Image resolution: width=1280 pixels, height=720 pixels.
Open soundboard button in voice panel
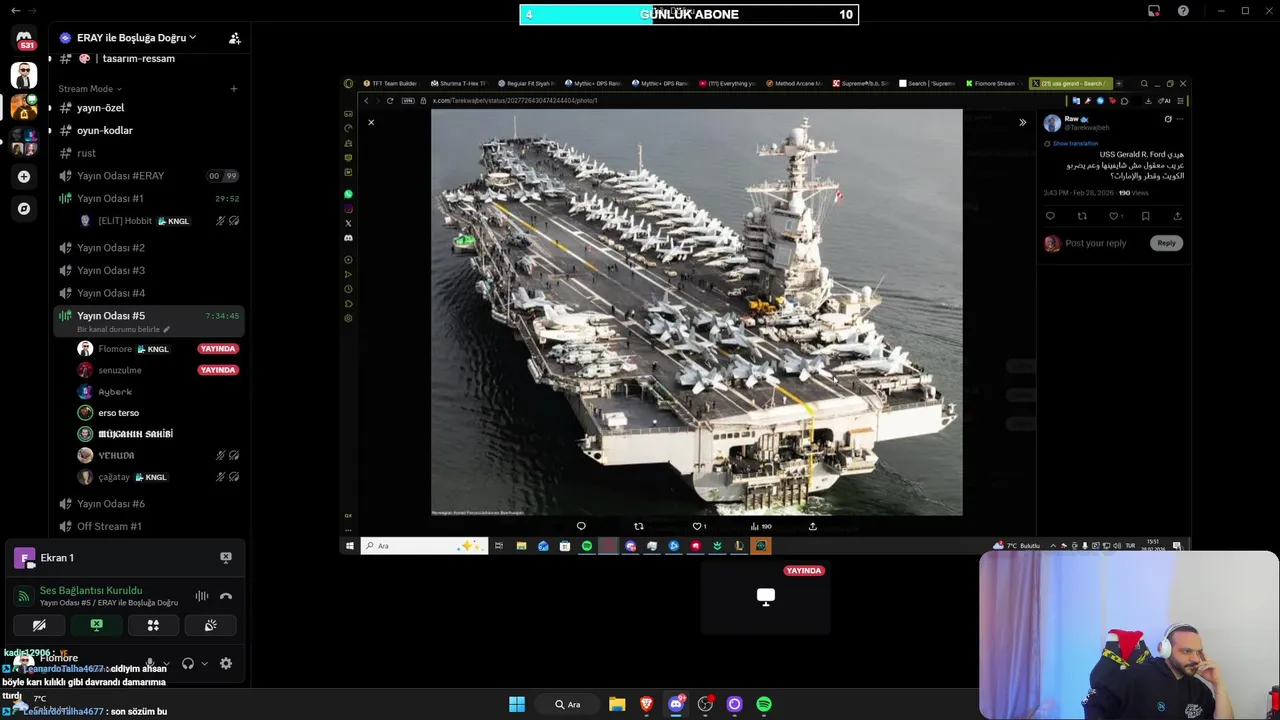(210, 625)
